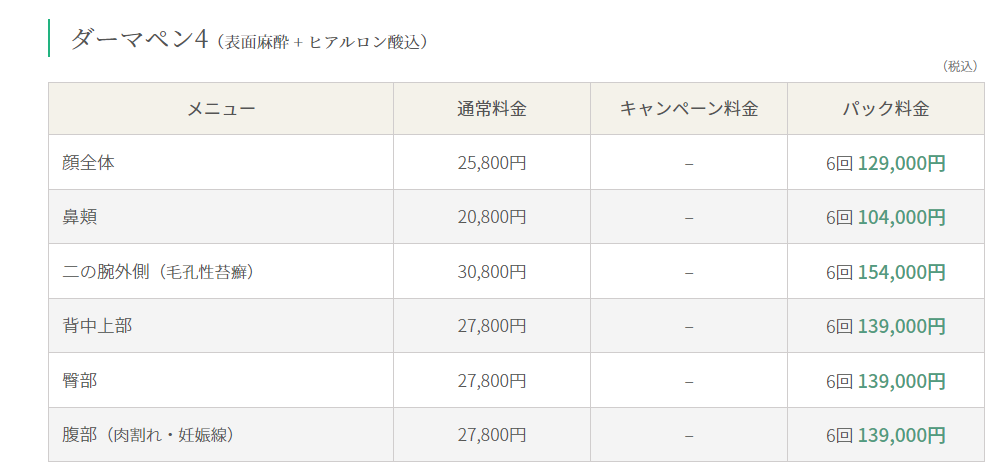Select the 139,000円 pack price for 腹部

pyautogui.click(x=901, y=436)
